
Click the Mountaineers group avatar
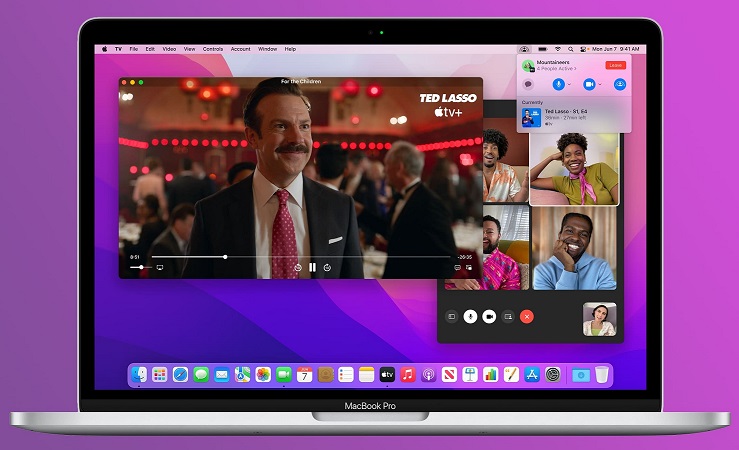[x=528, y=65]
